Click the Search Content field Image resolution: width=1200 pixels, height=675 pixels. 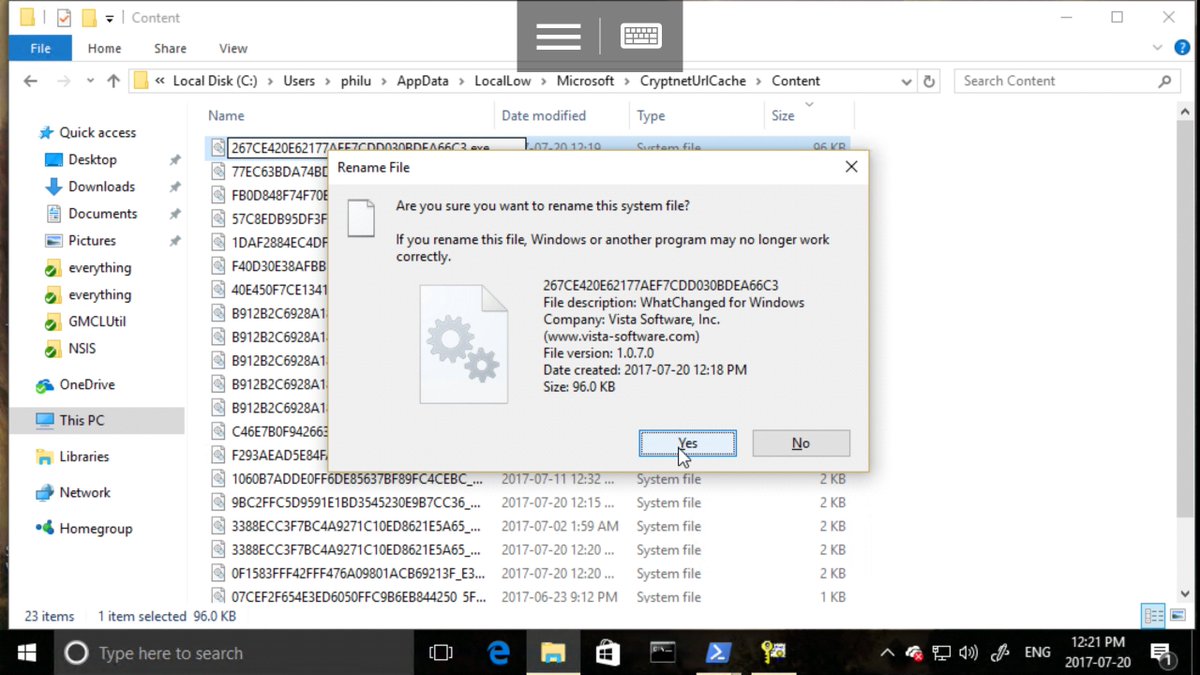click(1065, 81)
